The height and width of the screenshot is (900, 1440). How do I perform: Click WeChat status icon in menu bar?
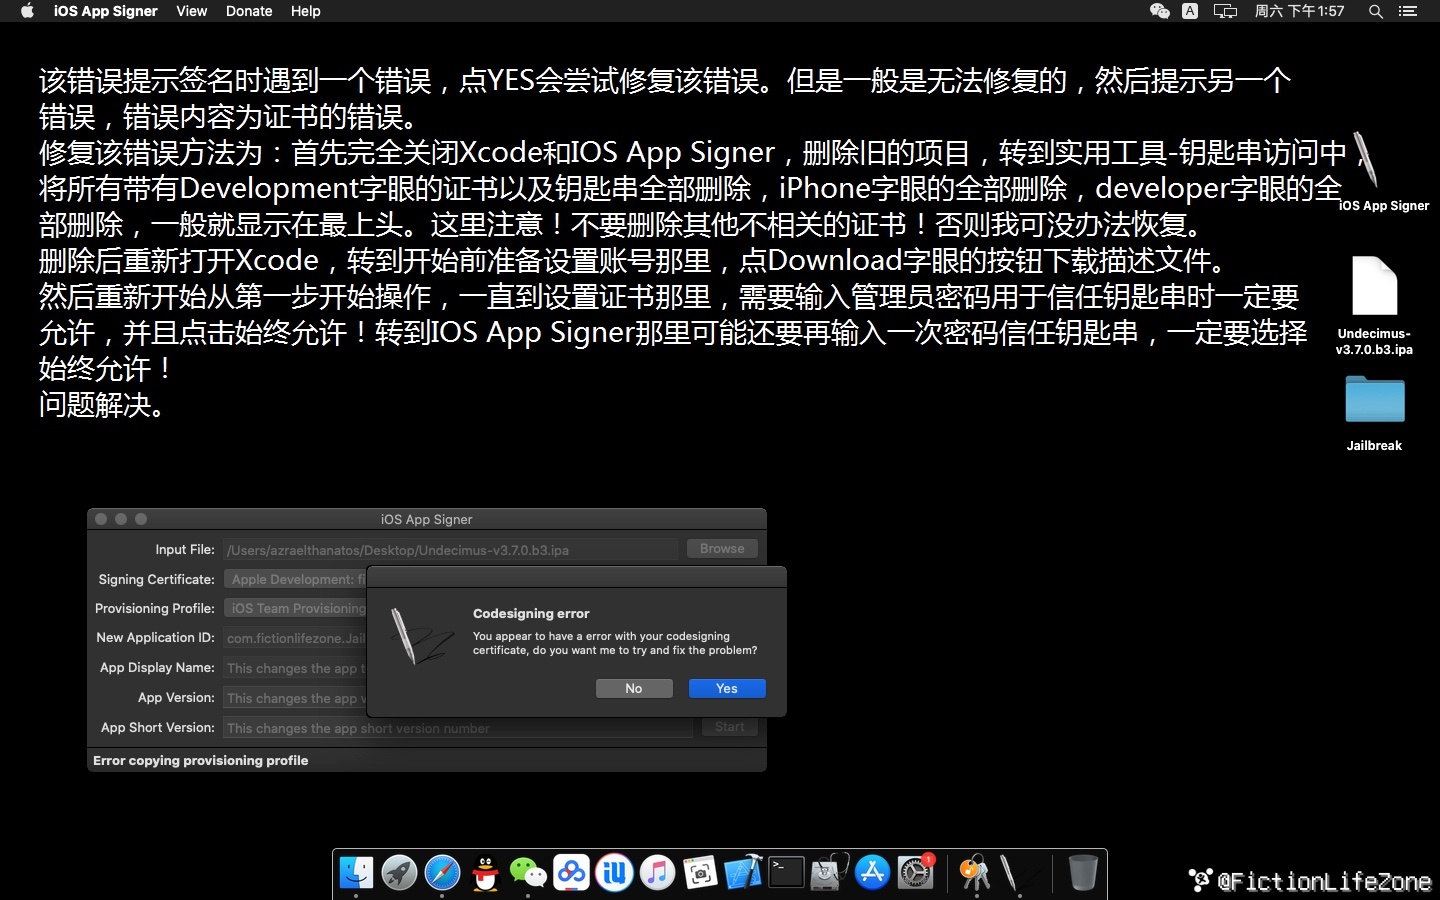pyautogui.click(x=1159, y=11)
